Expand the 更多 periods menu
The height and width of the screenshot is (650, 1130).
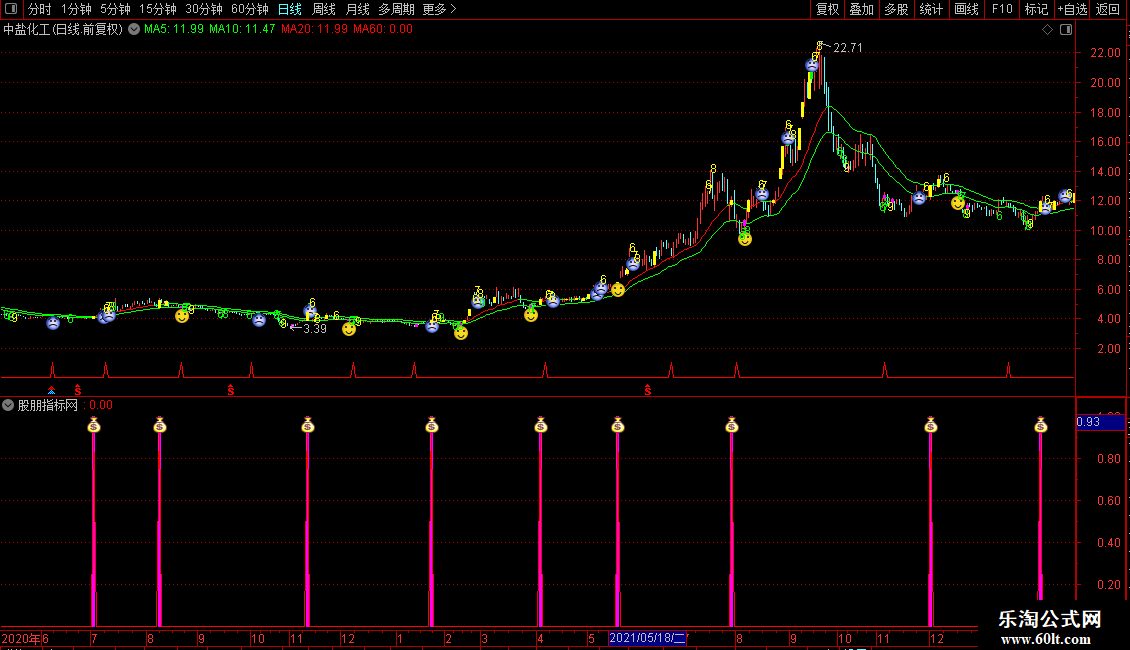(440, 9)
